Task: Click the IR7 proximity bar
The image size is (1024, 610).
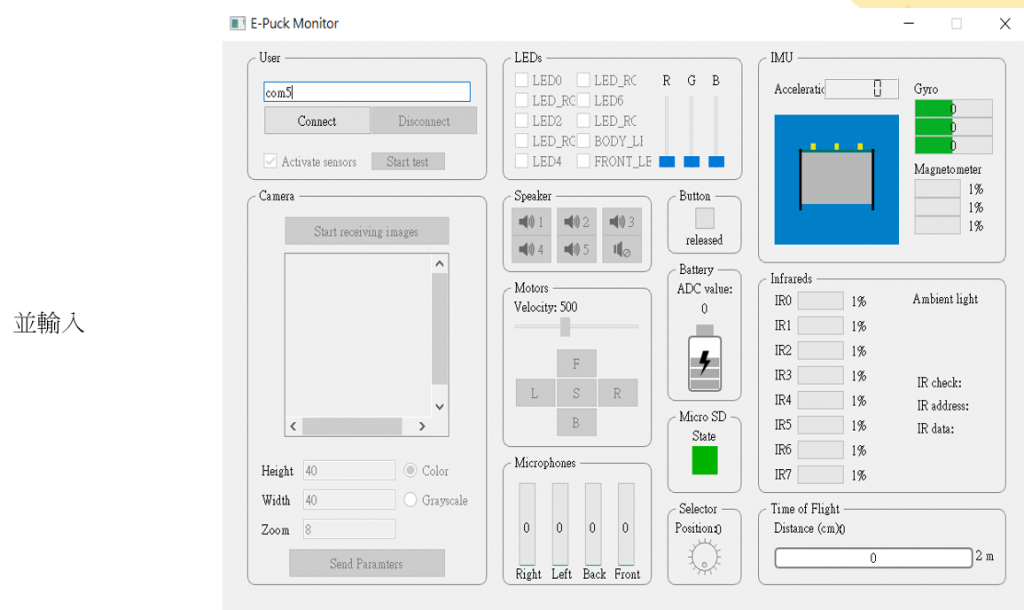Action: pyautogui.click(x=821, y=475)
